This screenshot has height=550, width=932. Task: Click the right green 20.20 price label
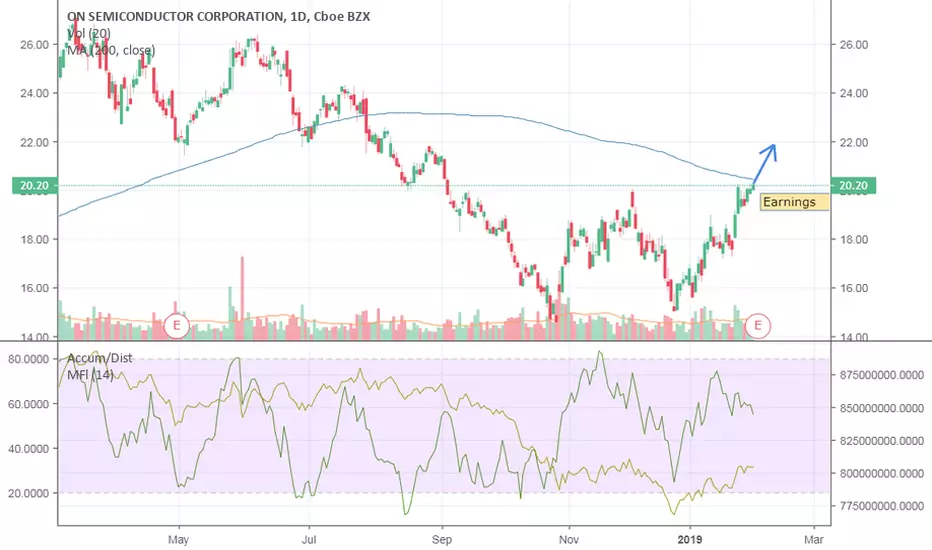pos(854,186)
